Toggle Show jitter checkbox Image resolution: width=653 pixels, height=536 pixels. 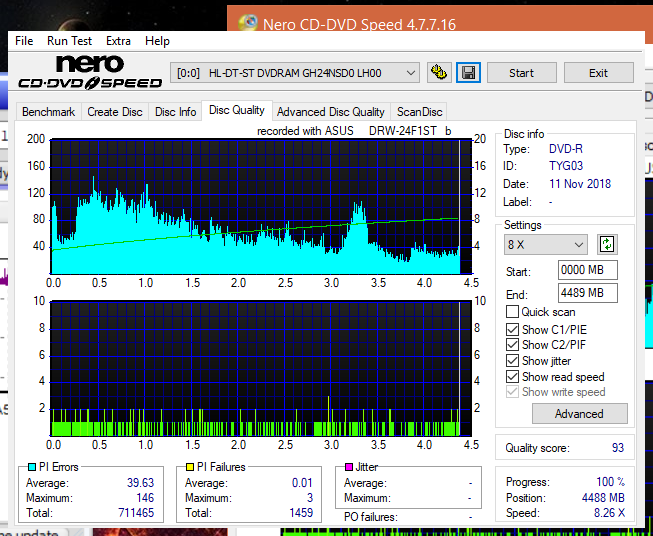(x=512, y=361)
